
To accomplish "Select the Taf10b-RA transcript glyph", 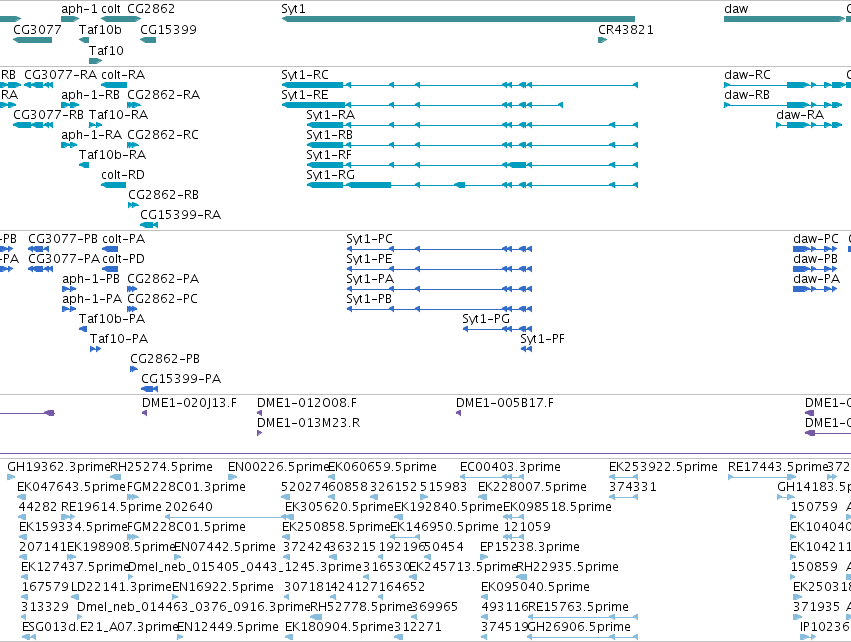I will [x=84, y=165].
